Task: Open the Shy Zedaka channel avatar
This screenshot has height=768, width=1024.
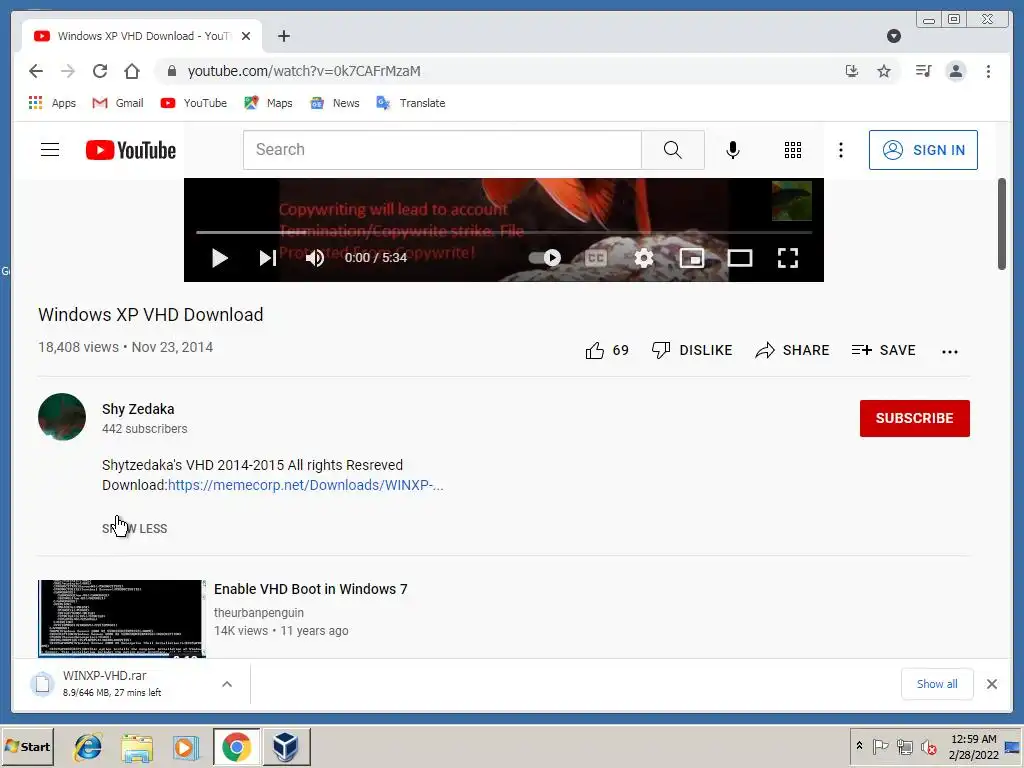Action: (x=62, y=417)
